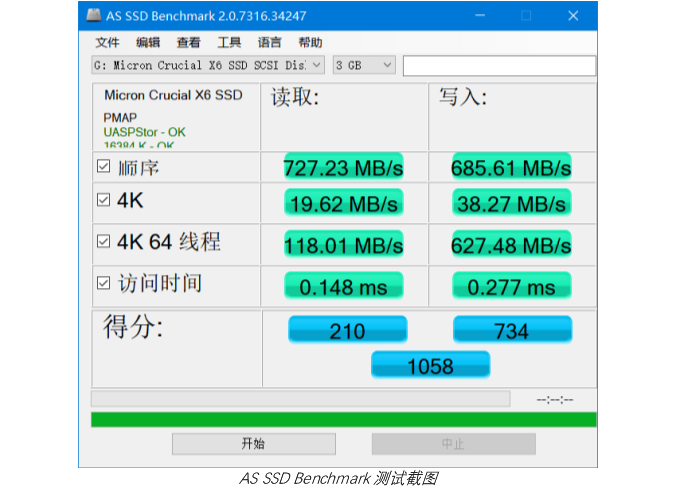Toggle the 4K 64 线程 test checkbox
The height and width of the screenshot is (490, 681).
point(103,241)
